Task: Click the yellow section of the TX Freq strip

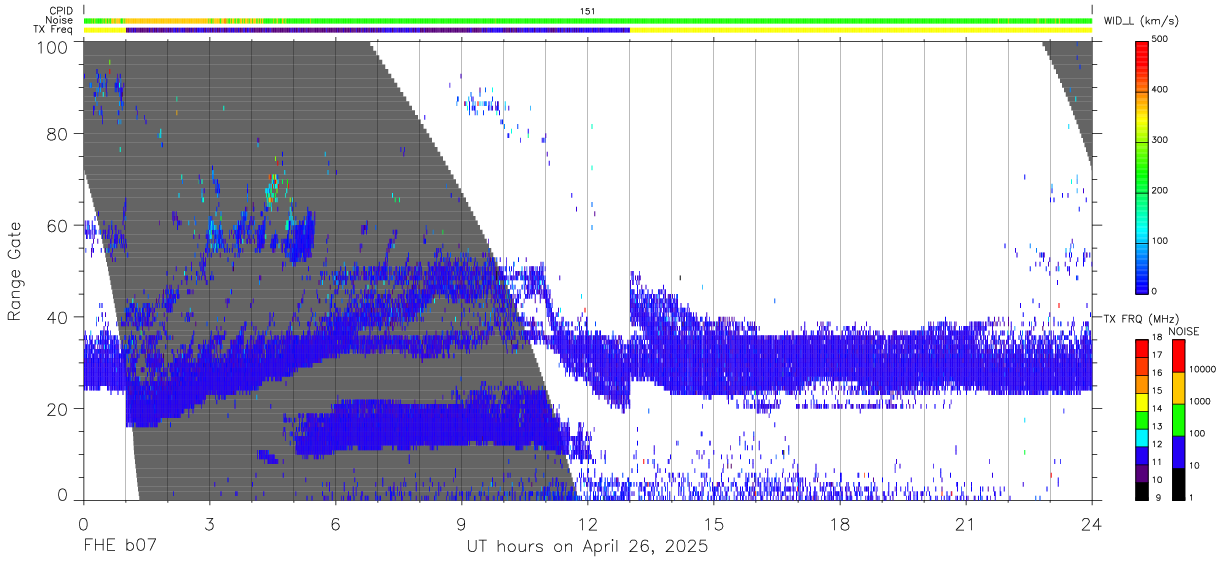Action: pos(860,30)
